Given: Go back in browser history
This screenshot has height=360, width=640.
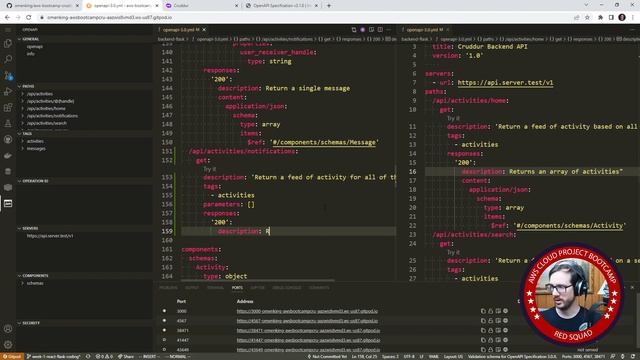Looking at the screenshot, I should (x=7, y=18).
